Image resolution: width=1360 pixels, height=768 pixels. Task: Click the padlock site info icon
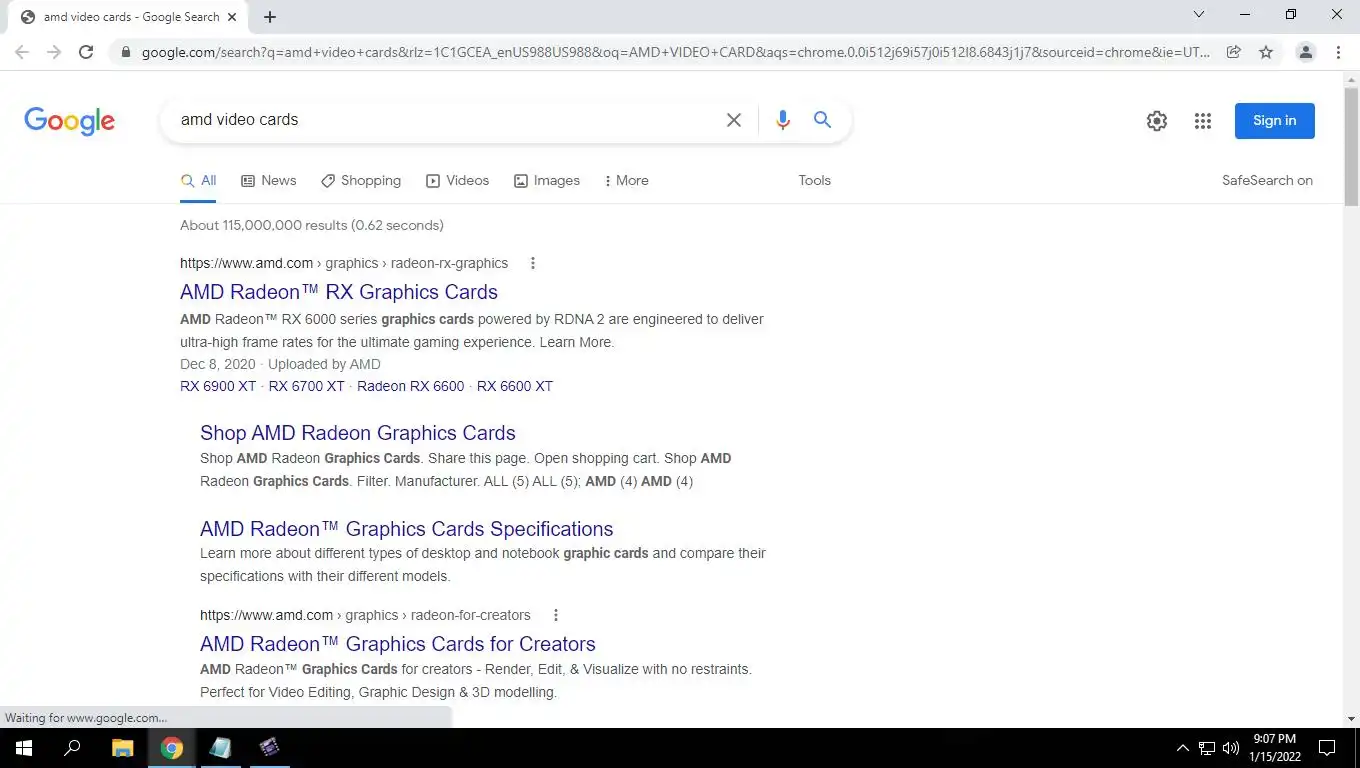pyautogui.click(x=125, y=52)
